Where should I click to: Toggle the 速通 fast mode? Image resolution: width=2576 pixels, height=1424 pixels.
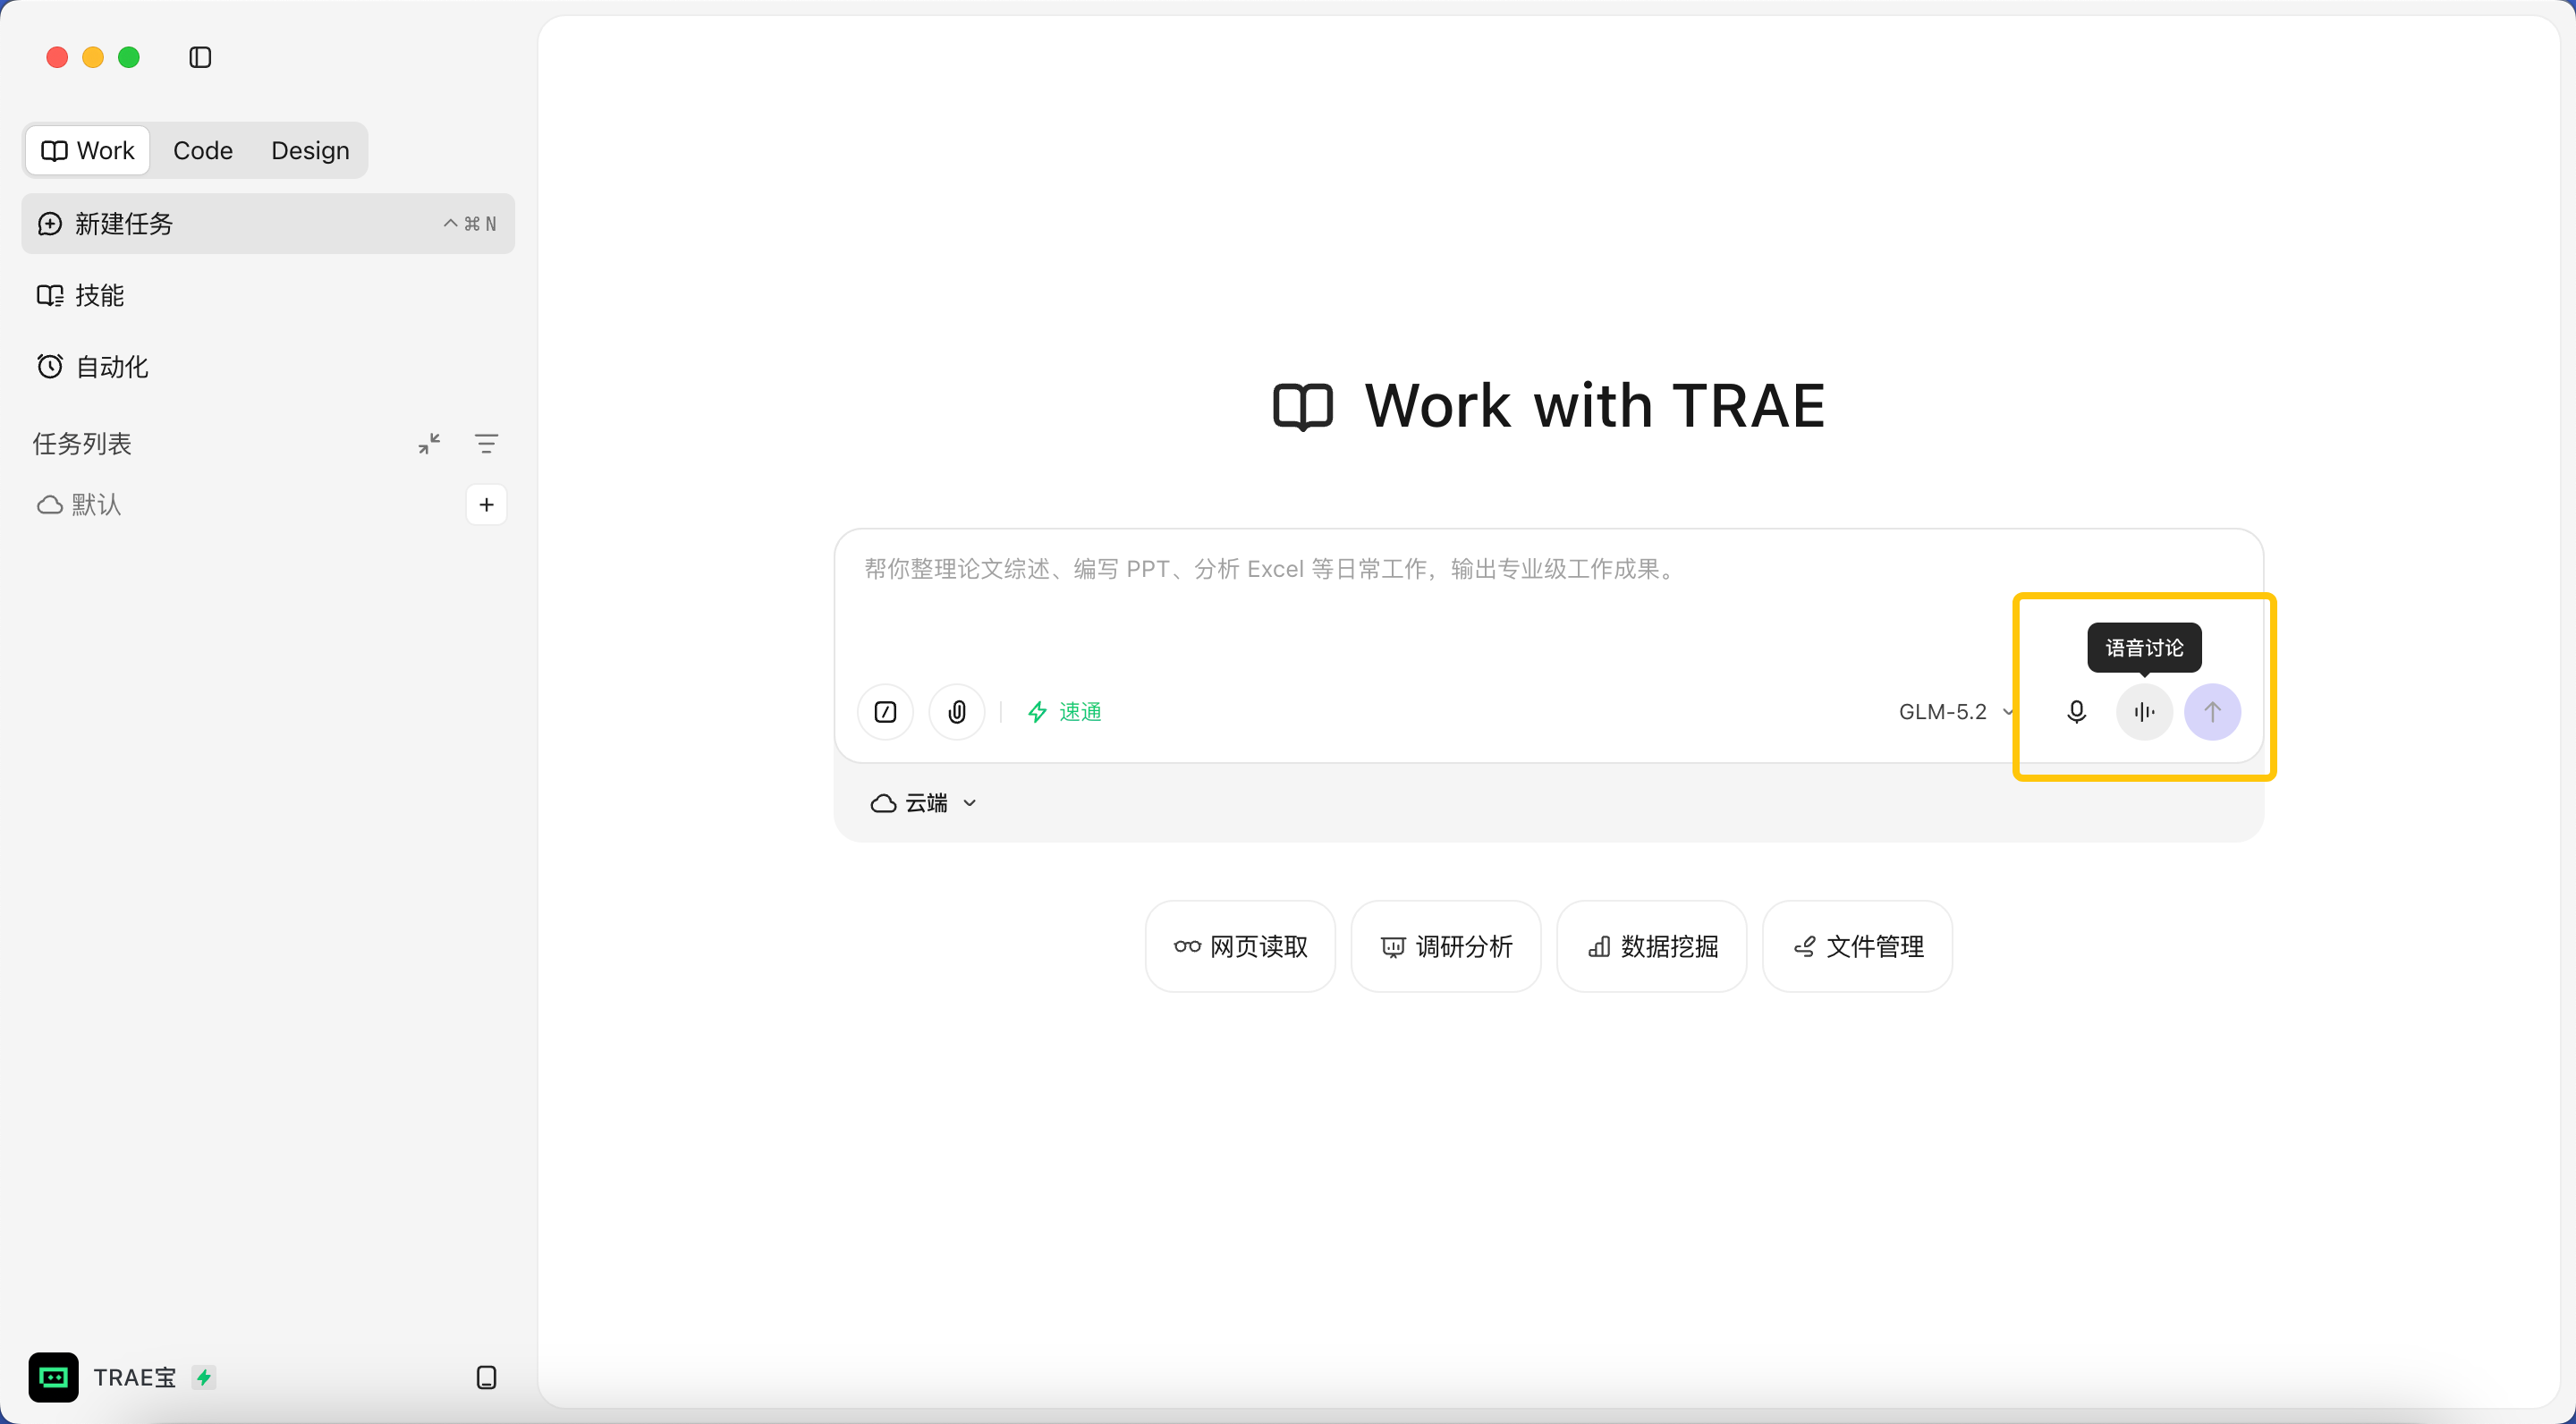click(1064, 712)
